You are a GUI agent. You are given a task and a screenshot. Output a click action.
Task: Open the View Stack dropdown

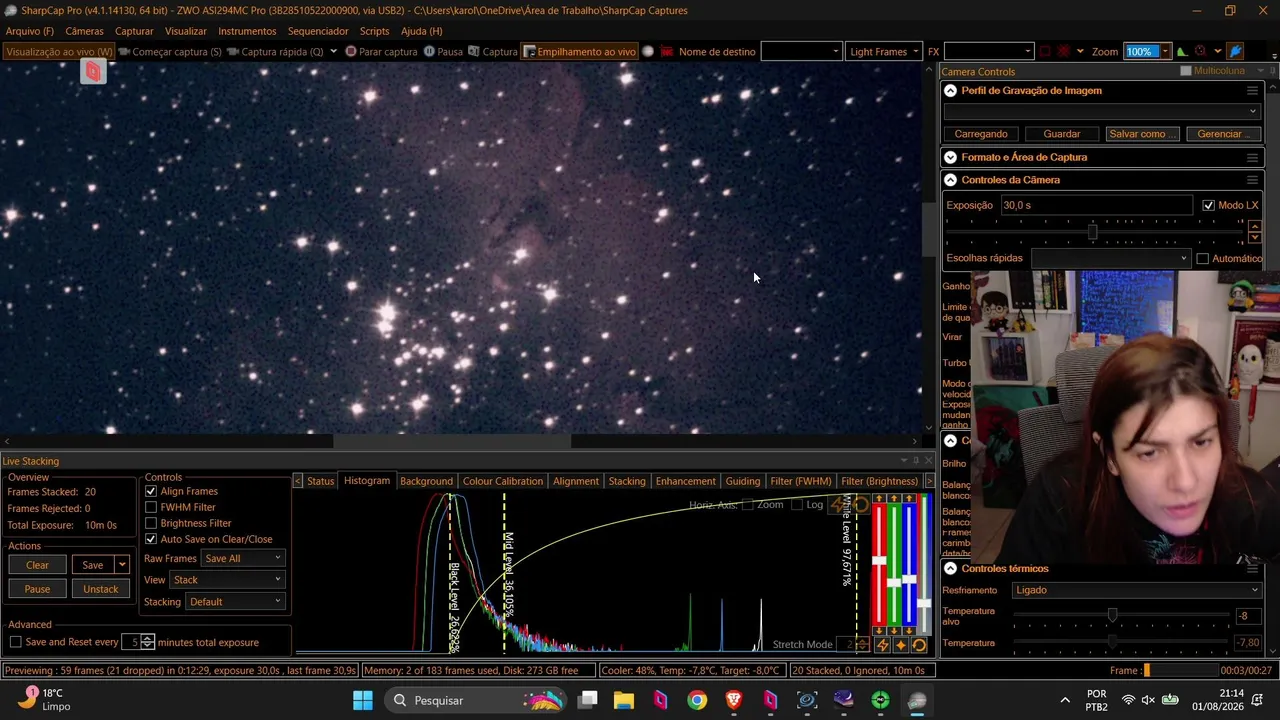coord(227,580)
